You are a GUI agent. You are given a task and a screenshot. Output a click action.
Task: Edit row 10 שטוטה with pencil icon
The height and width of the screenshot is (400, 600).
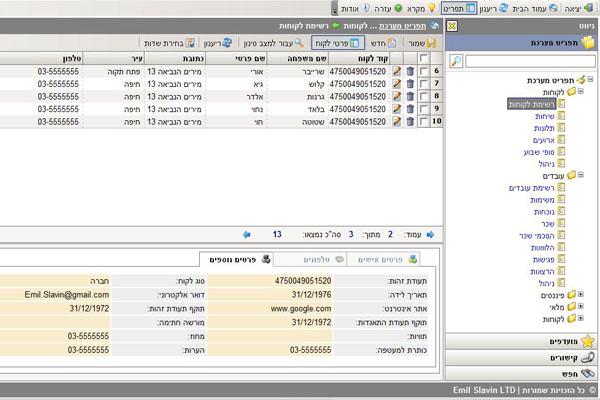click(397, 122)
